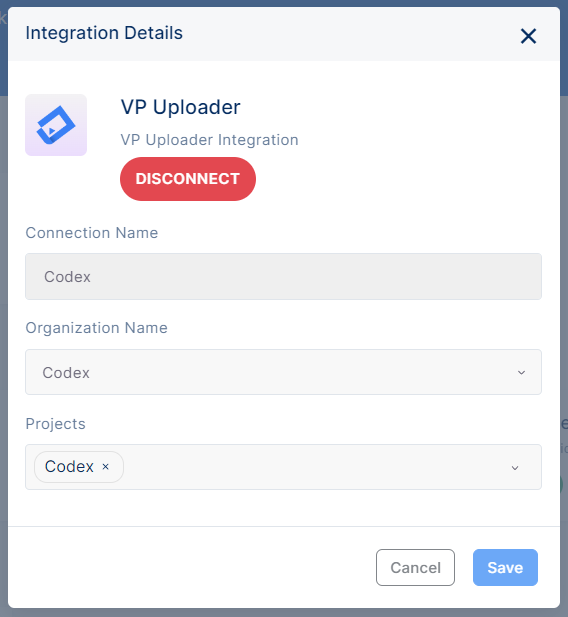Close the Integration Details dialog

(x=528, y=36)
